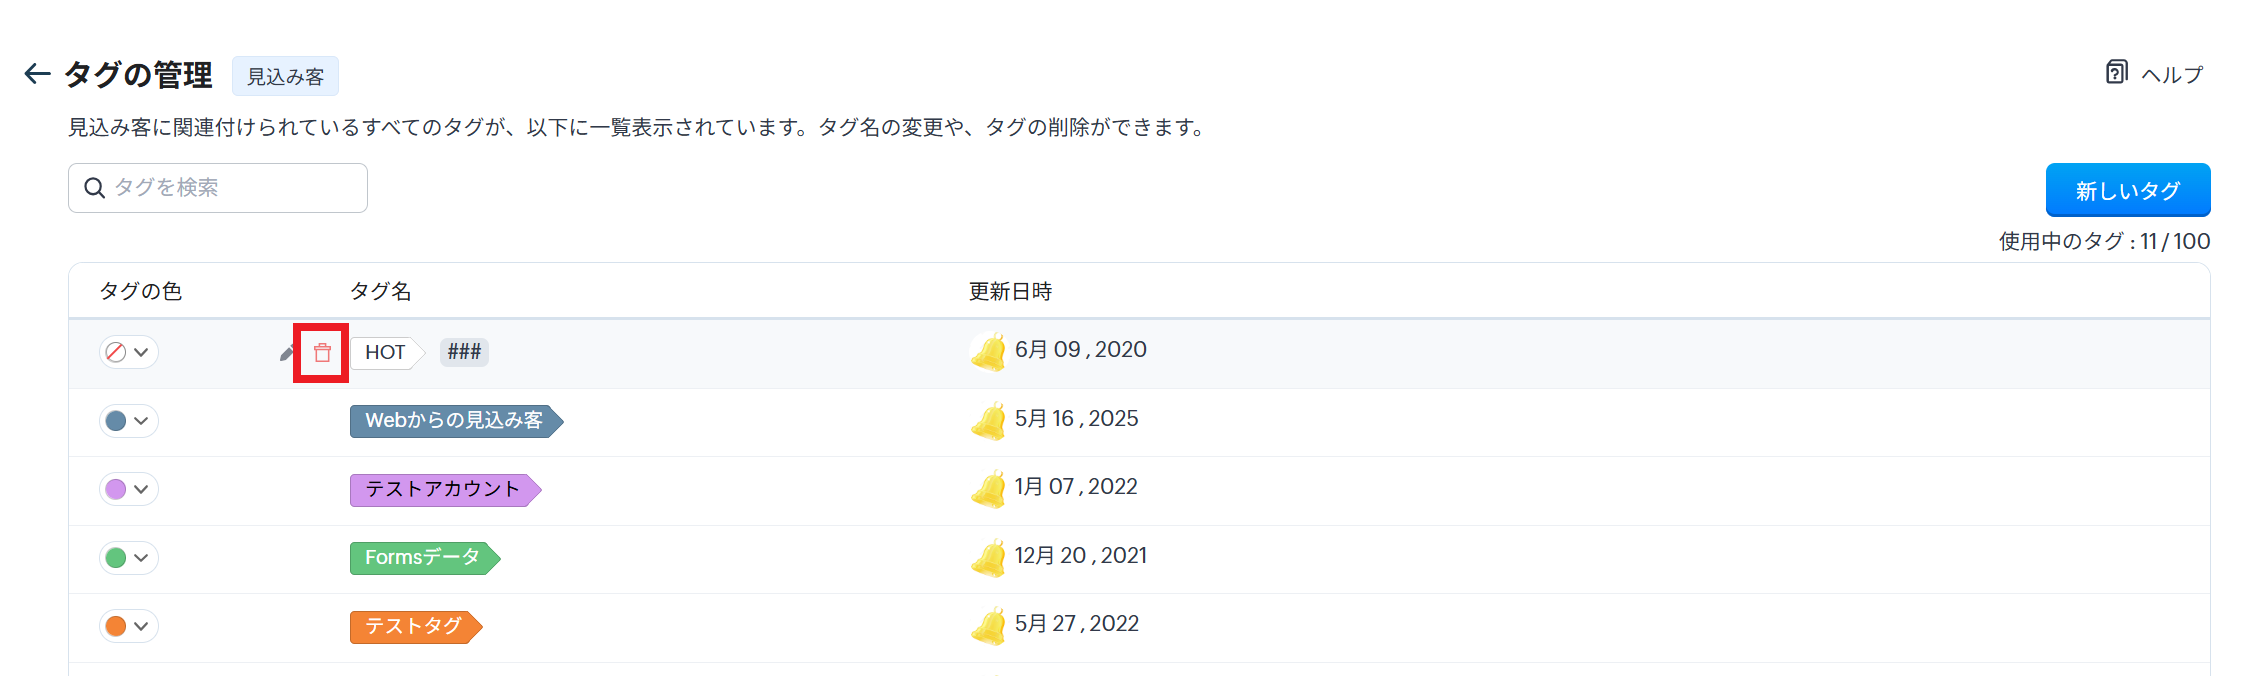Screen dimensions: 2256x676
Task: Open color dropdown for テストアカウント tag
Action: point(129,489)
